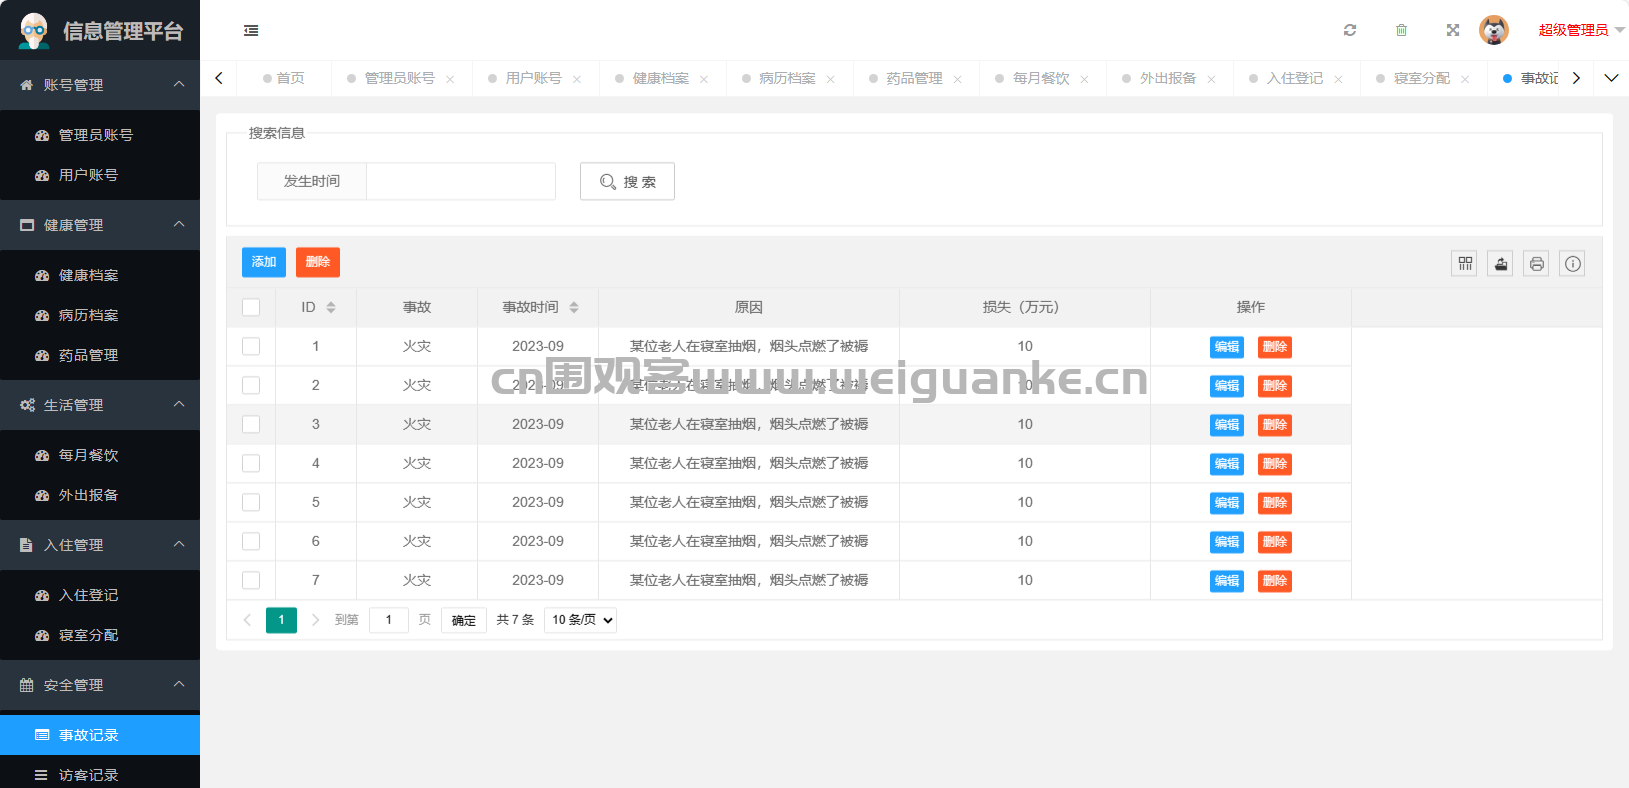Screen dimensions: 1629x788
Task: Open the 10 条/页 page size dropdown
Action: tap(580, 620)
